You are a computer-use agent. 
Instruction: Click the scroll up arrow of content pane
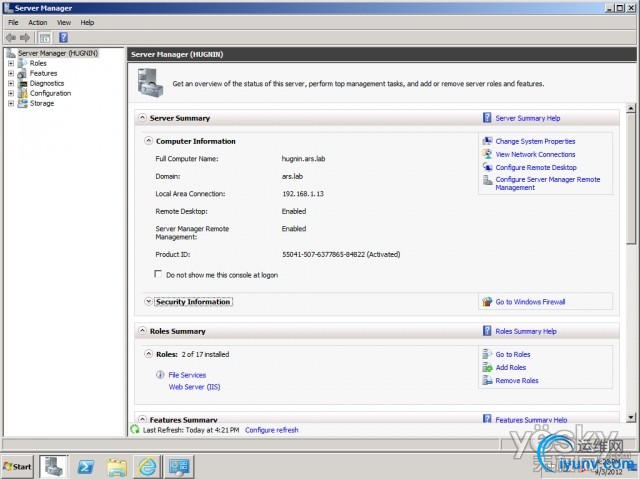tap(631, 108)
